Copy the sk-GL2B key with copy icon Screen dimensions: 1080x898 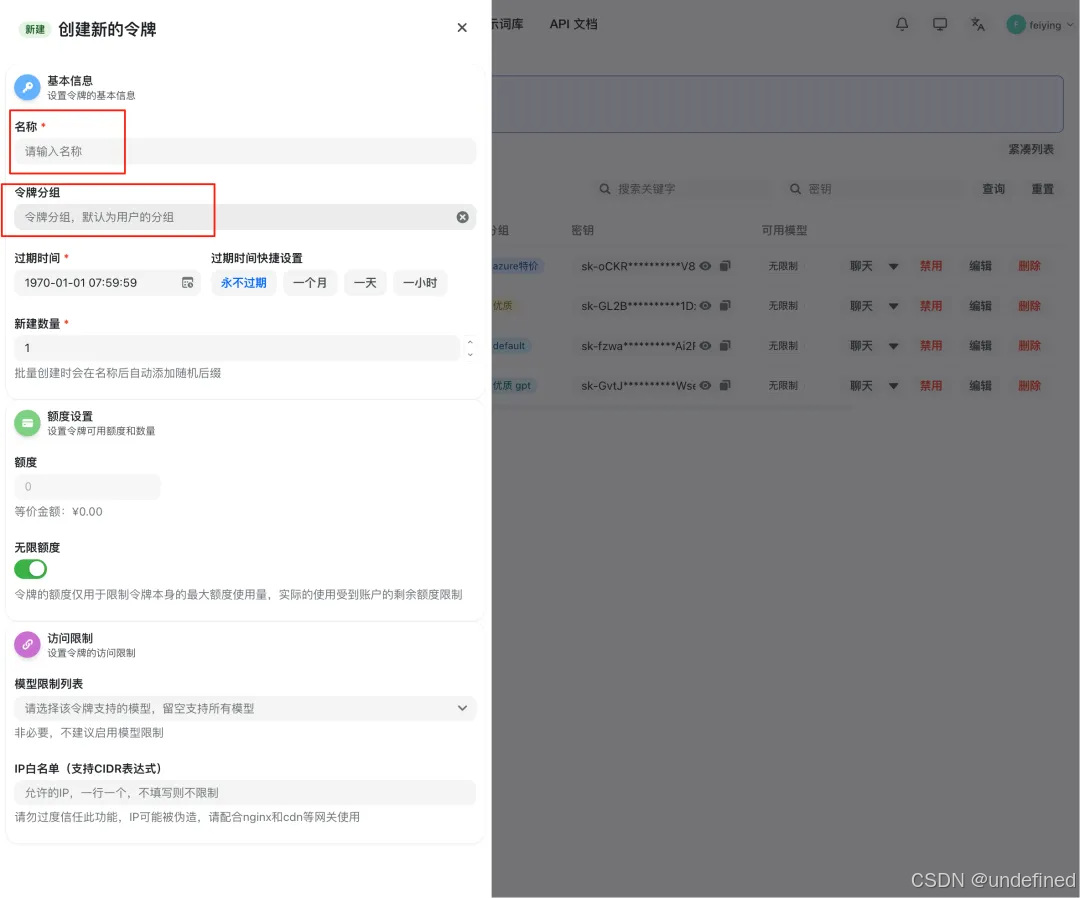[725, 306]
